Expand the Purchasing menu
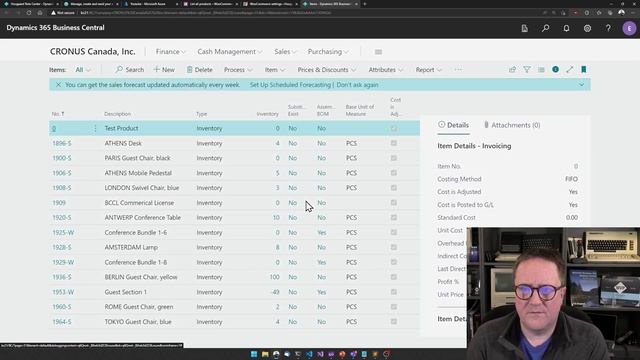Image resolution: width=640 pixels, height=360 pixels. tap(328, 52)
